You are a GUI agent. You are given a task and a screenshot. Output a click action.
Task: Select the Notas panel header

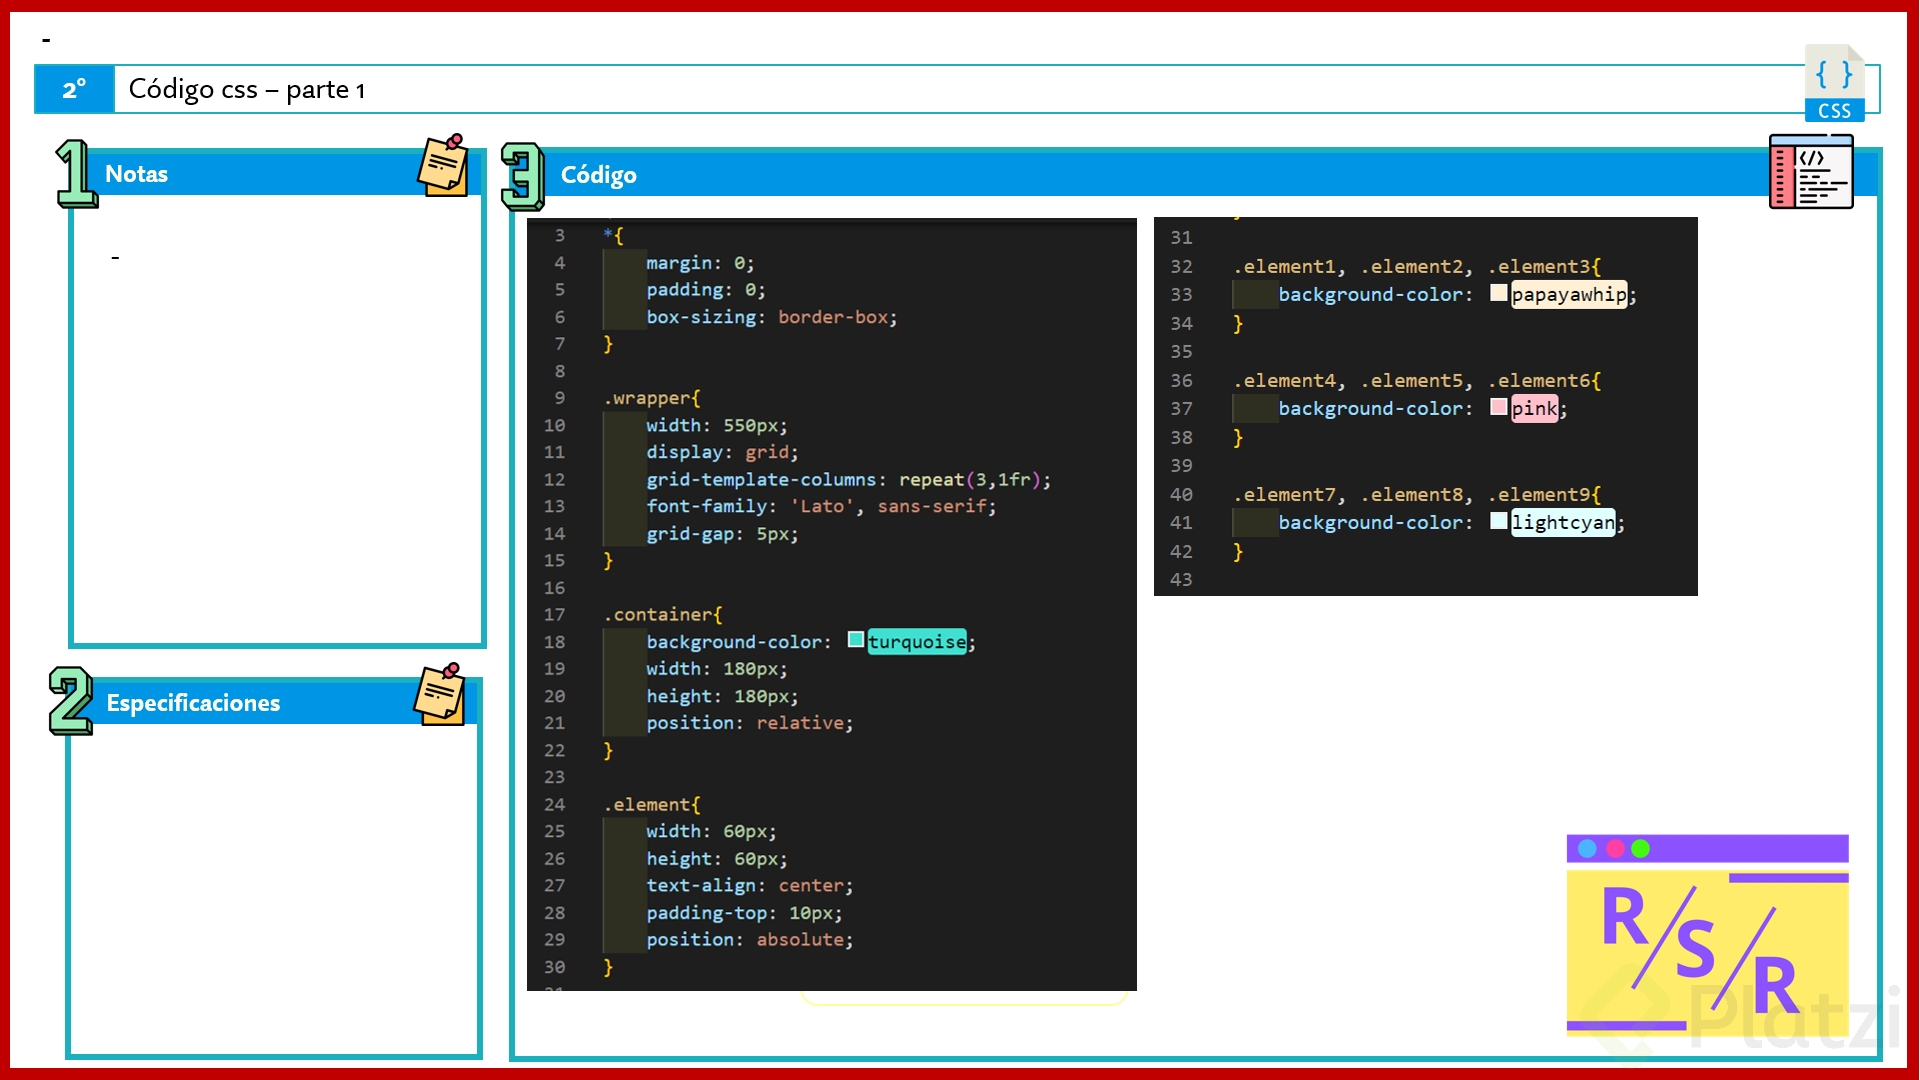[277, 174]
